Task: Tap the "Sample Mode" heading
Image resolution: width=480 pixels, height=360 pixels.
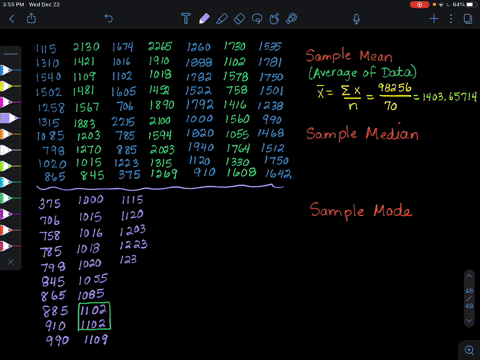Action: (x=361, y=211)
